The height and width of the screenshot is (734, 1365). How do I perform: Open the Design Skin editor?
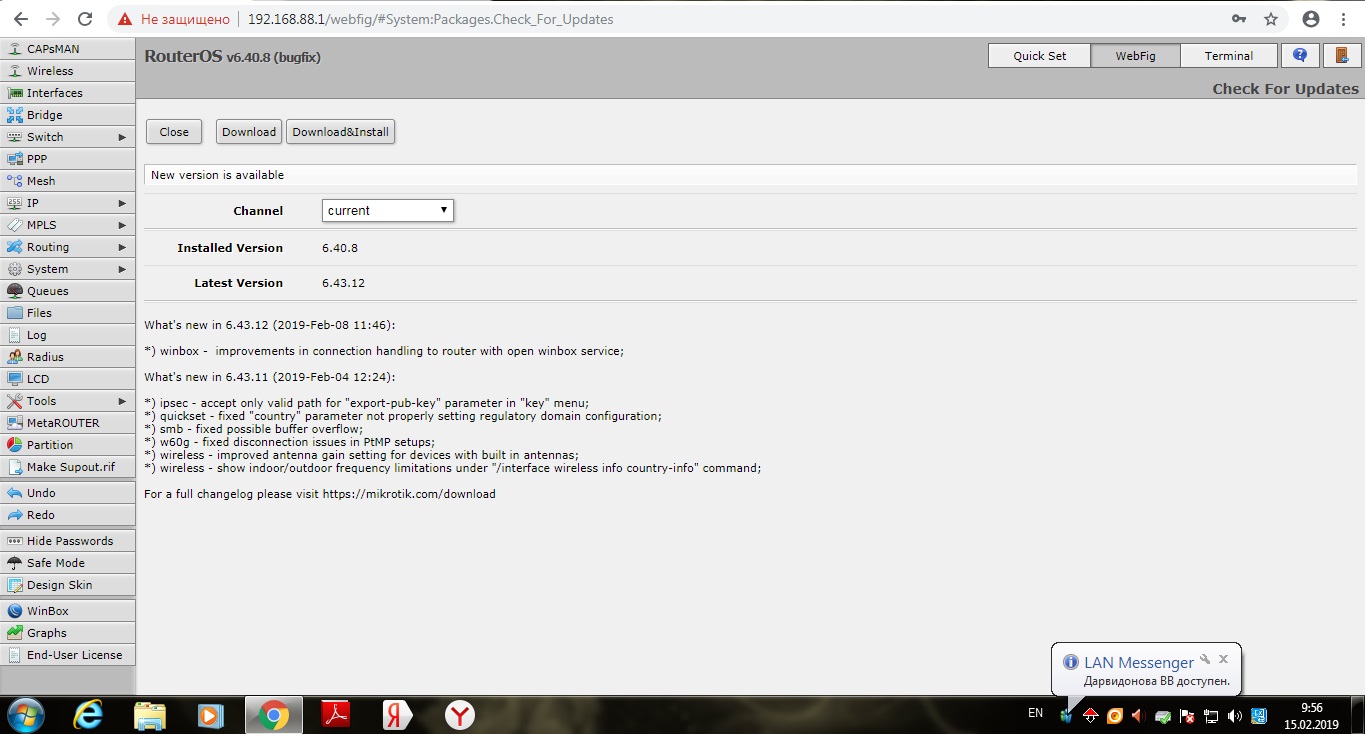pyautogui.click(x=68, y=585)
